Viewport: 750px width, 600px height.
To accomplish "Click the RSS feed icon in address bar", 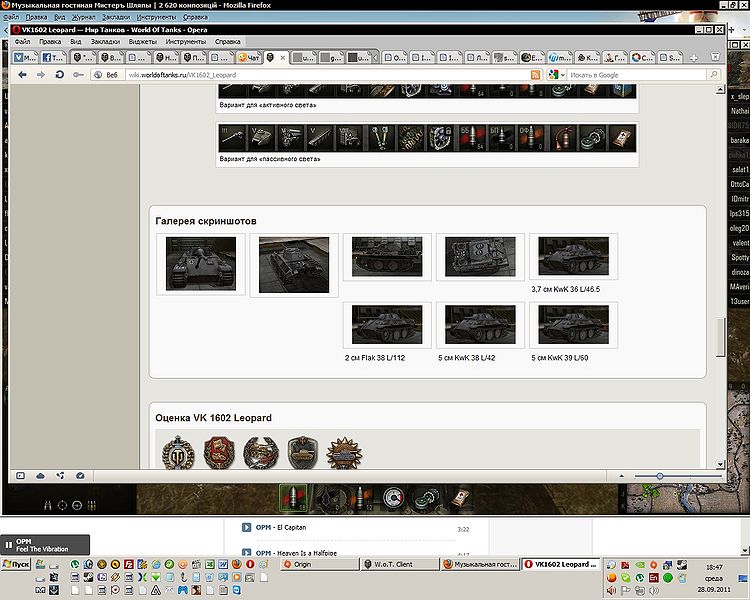I will click(536, 75).
